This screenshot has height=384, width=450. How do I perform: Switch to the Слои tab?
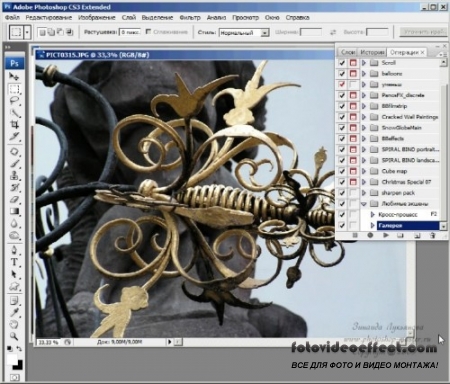(348, 52)
